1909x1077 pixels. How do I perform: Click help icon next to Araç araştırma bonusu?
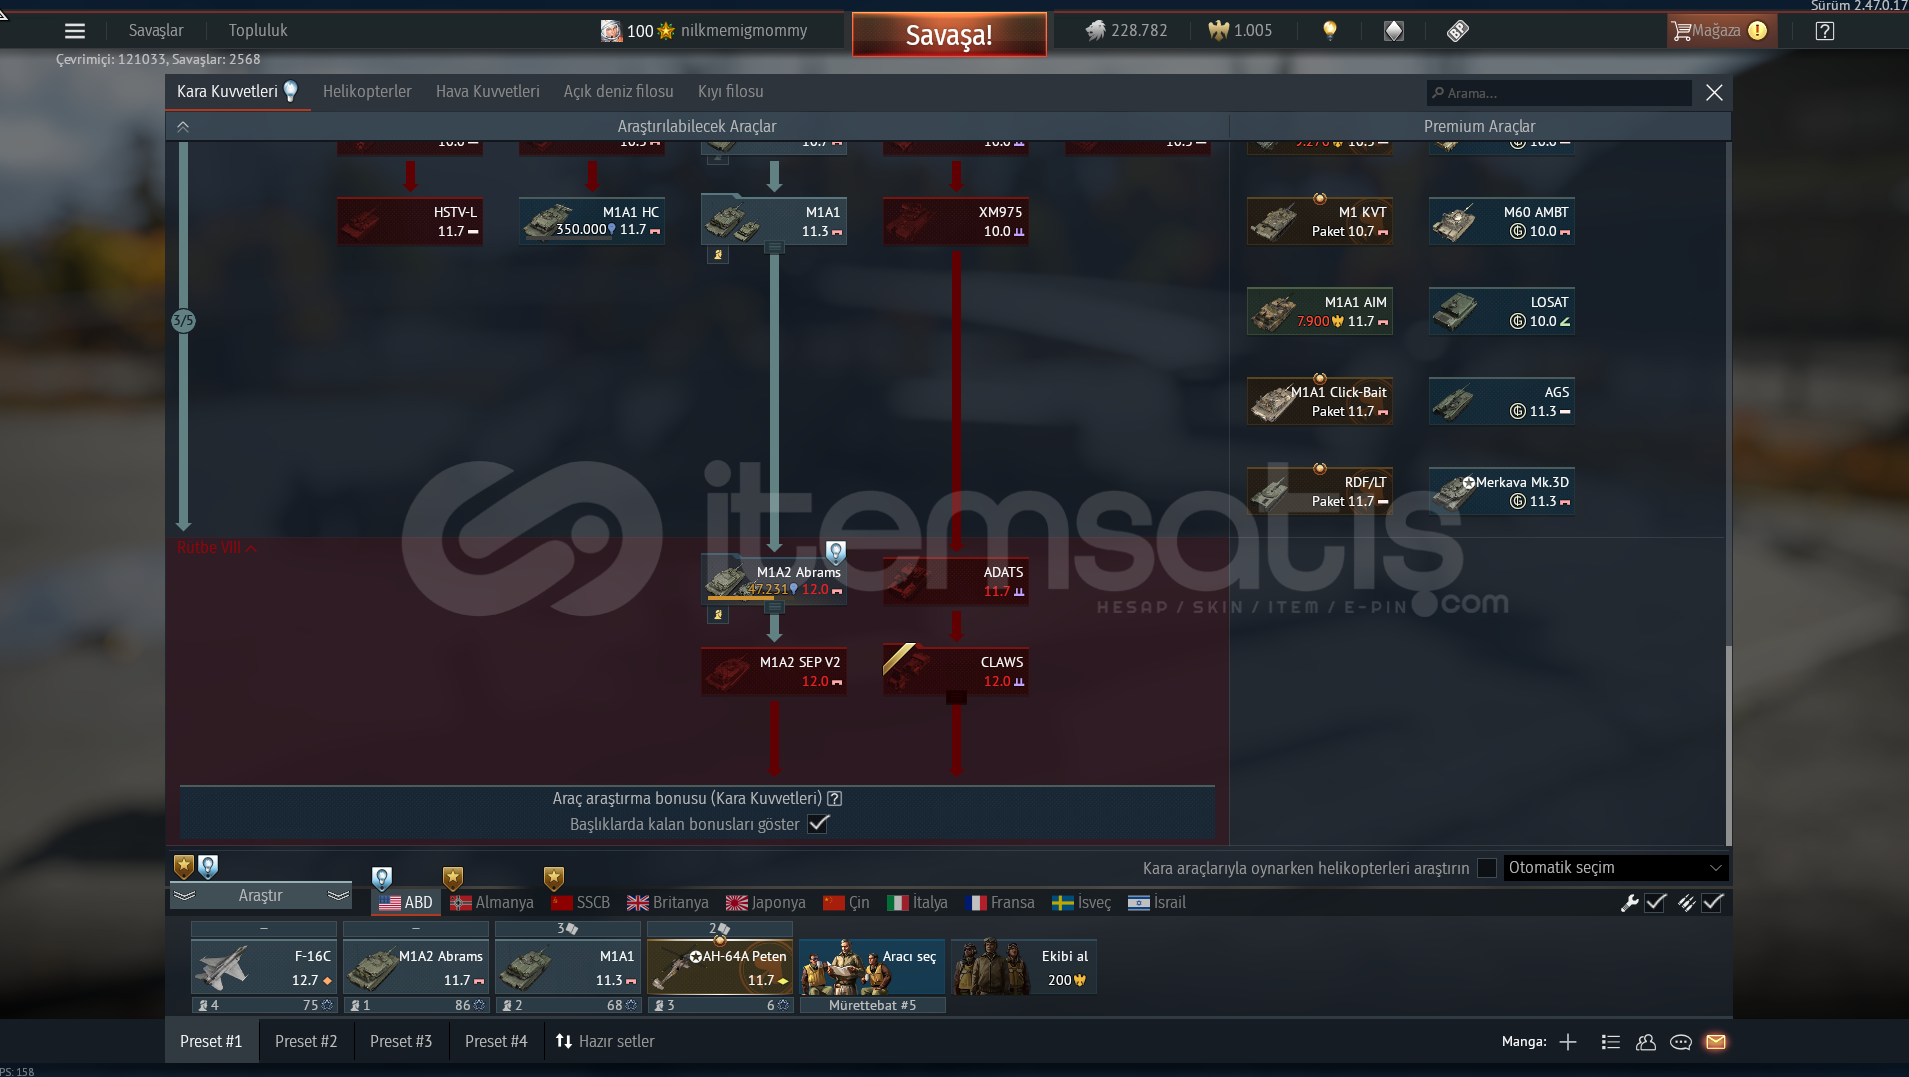click(x=835, y=799)
